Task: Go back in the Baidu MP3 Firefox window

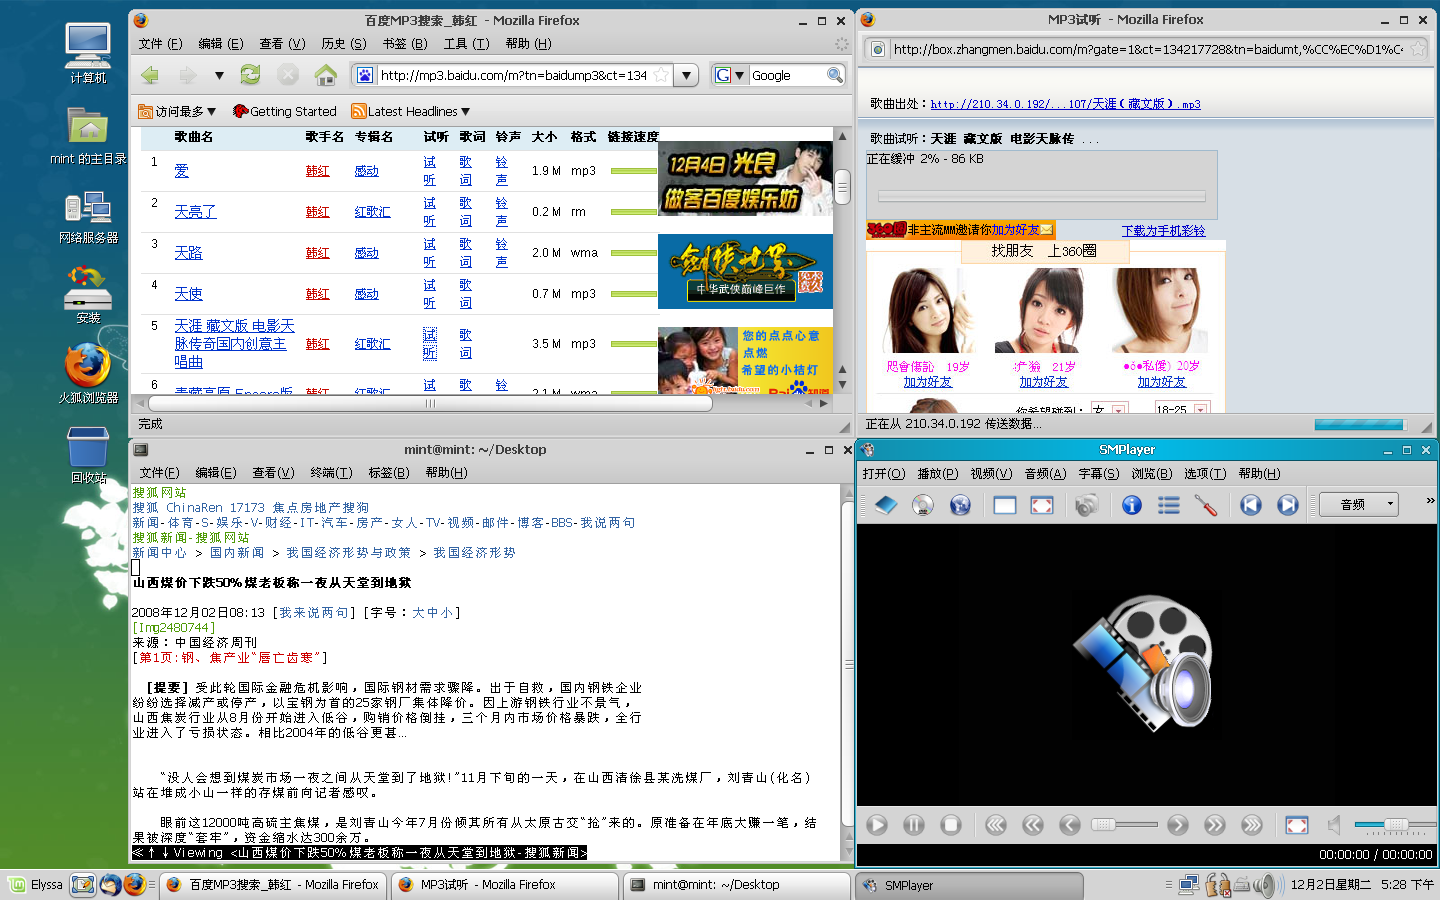Action: [x=150, y=75]
